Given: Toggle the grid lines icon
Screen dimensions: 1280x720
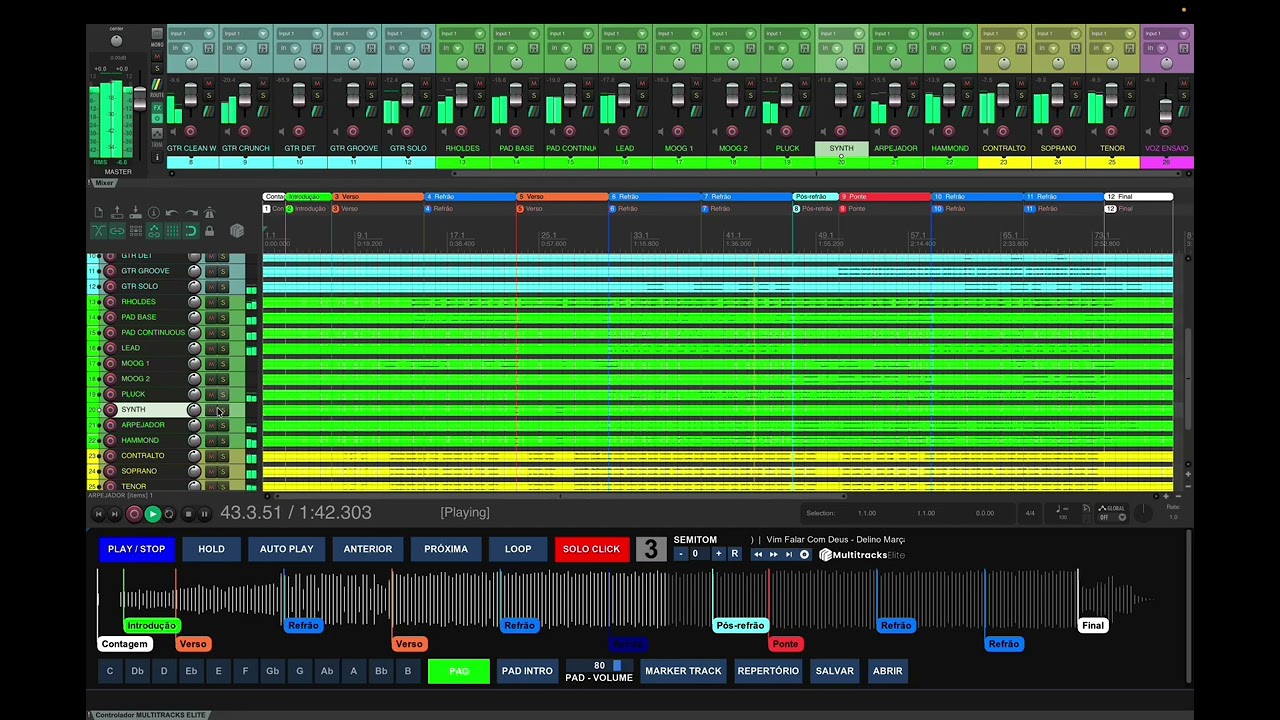Looking at the screenshot, I should coord(172,231).
